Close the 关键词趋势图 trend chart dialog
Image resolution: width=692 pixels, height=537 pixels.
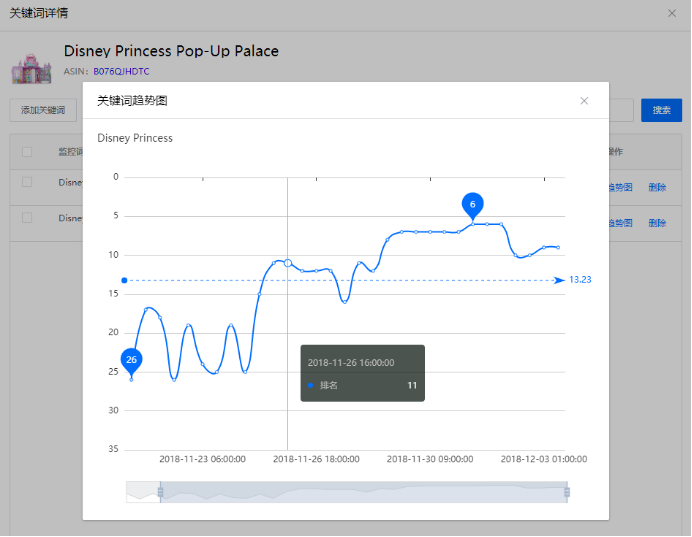click(x=584, y=101)
